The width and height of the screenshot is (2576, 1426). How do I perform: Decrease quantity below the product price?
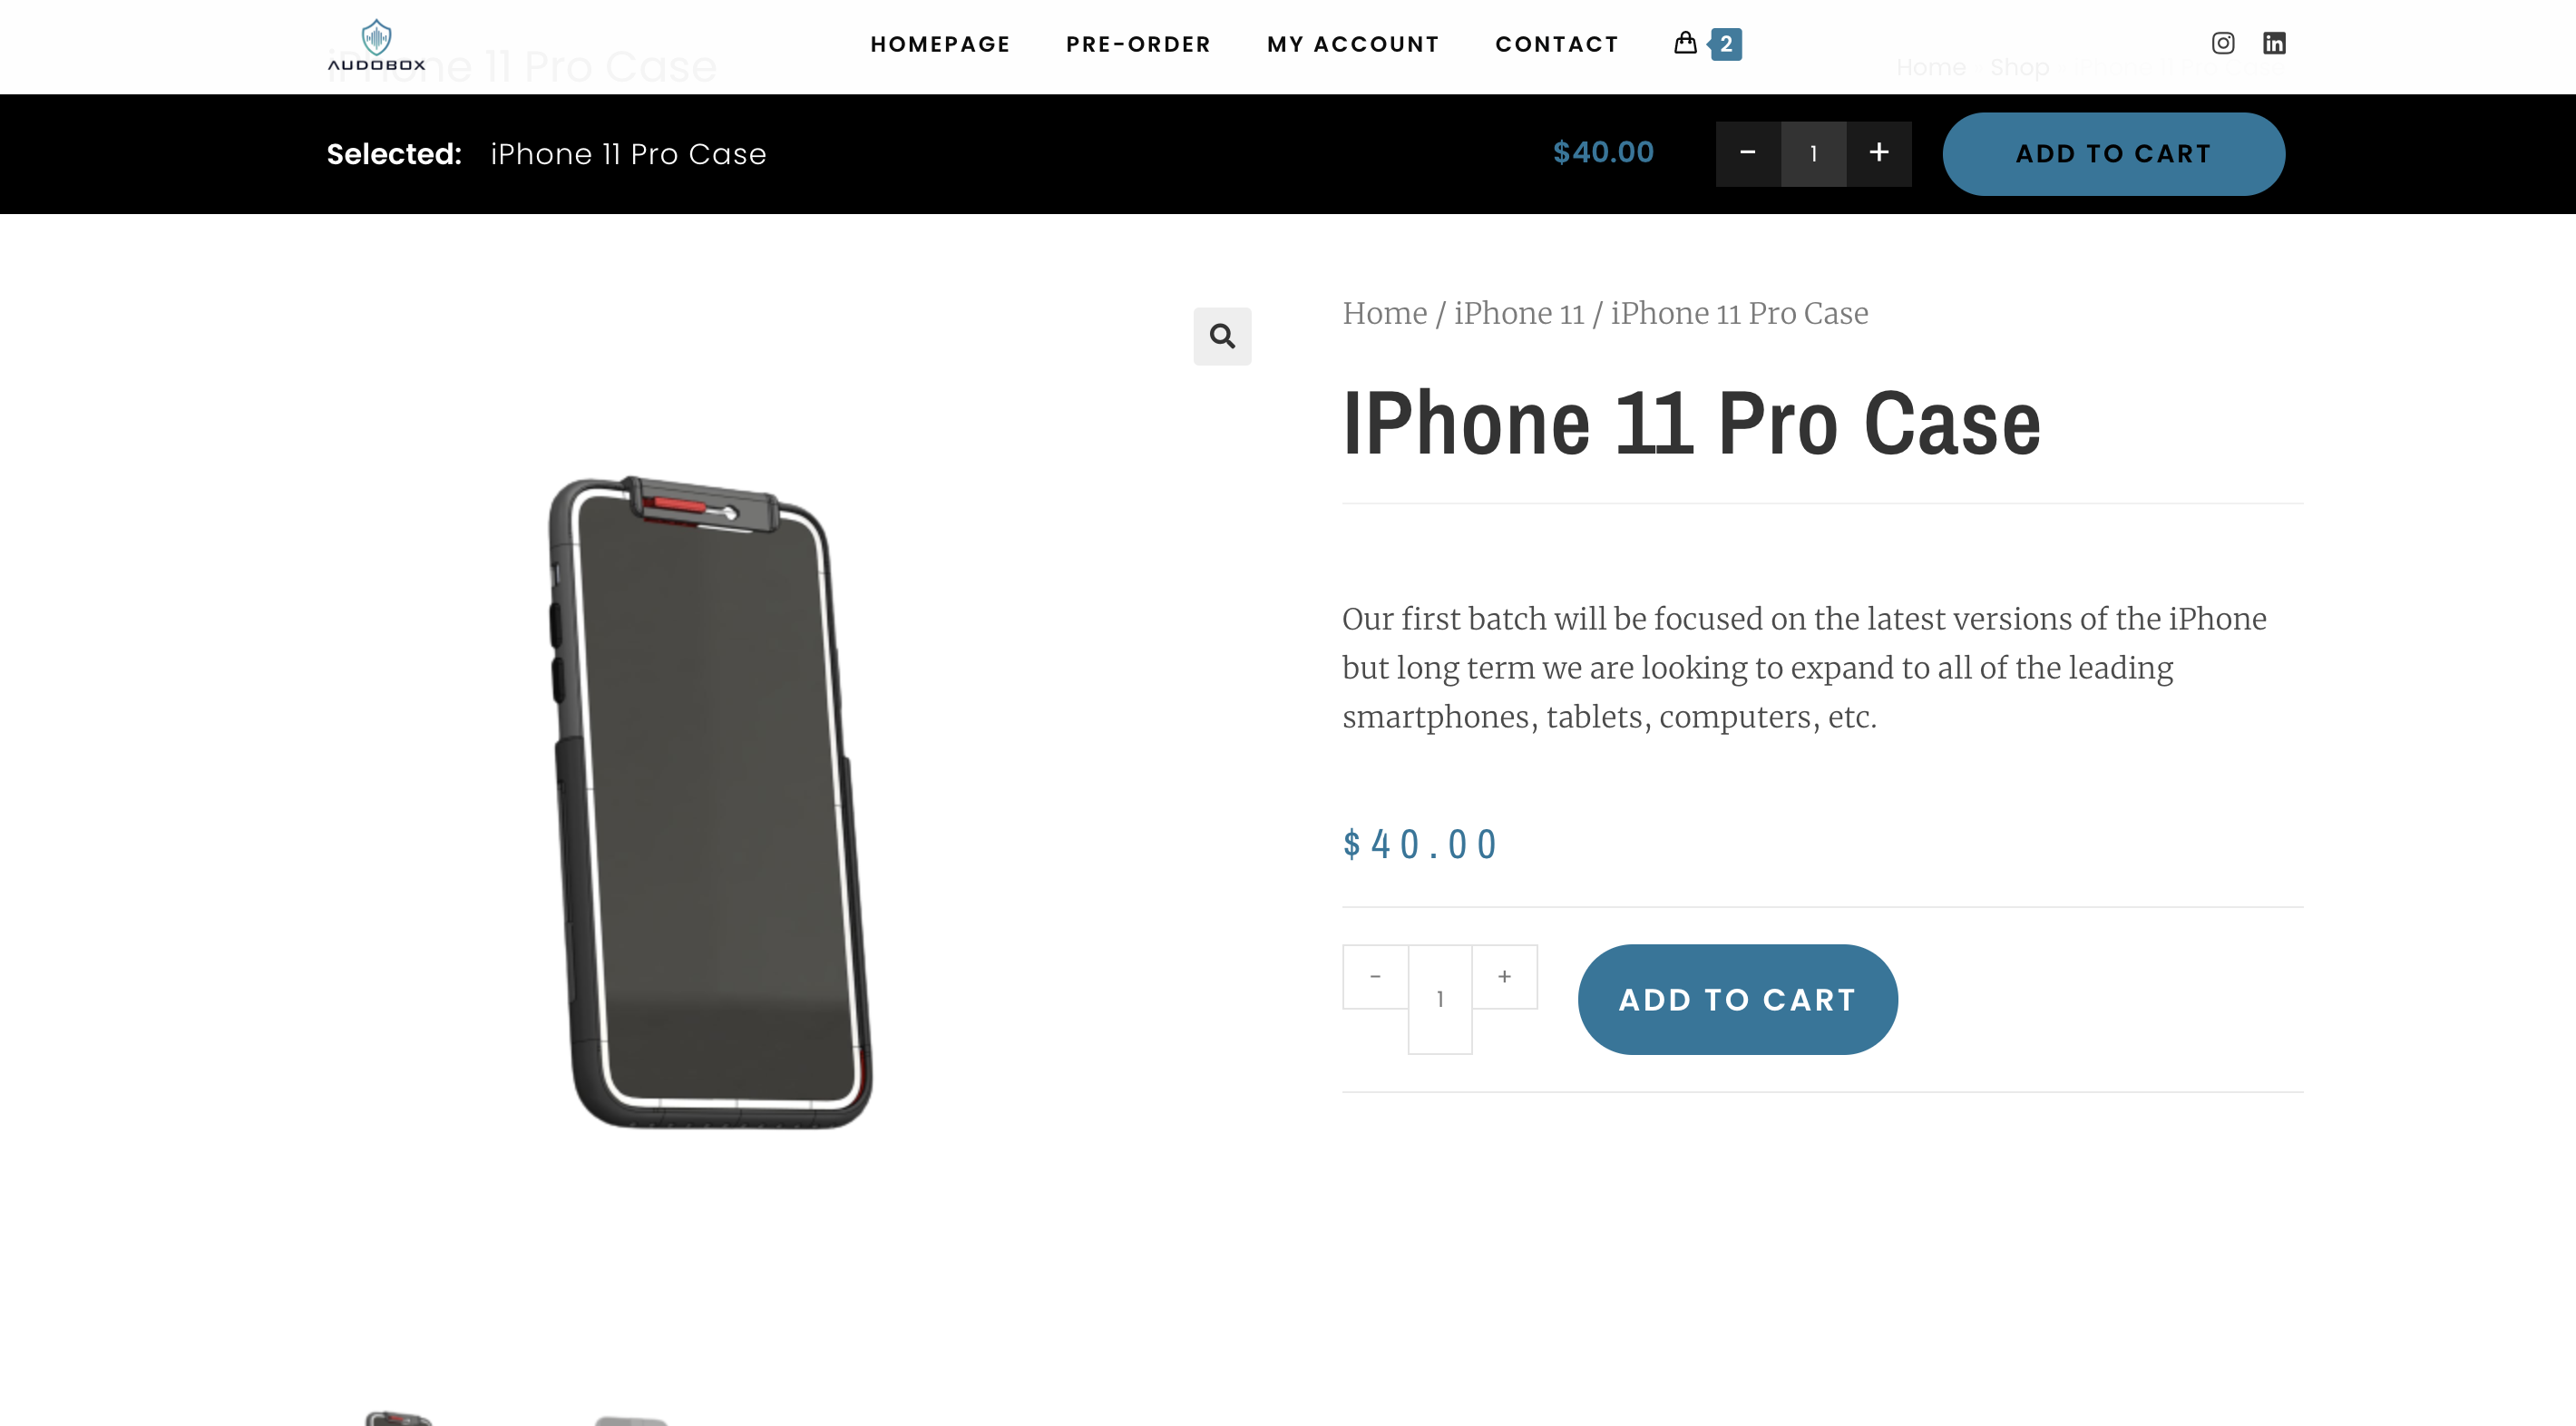click(1375, 977)
